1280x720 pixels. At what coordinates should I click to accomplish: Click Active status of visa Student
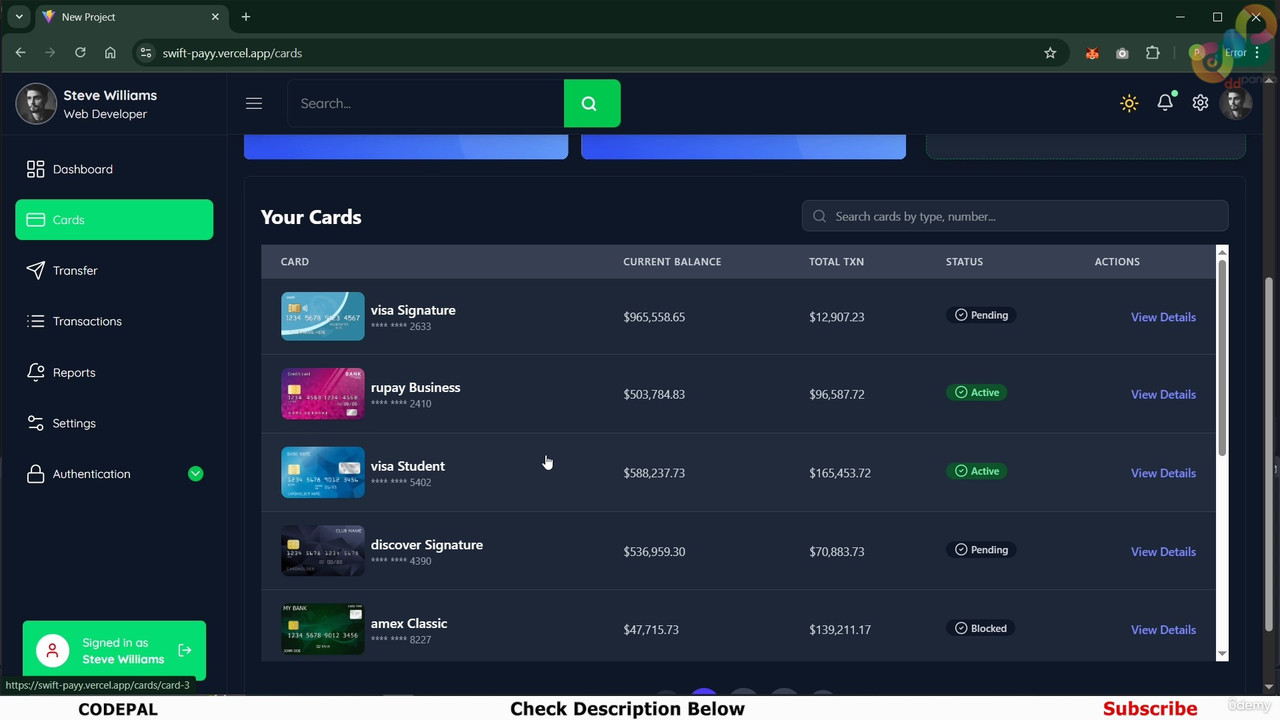977,471
